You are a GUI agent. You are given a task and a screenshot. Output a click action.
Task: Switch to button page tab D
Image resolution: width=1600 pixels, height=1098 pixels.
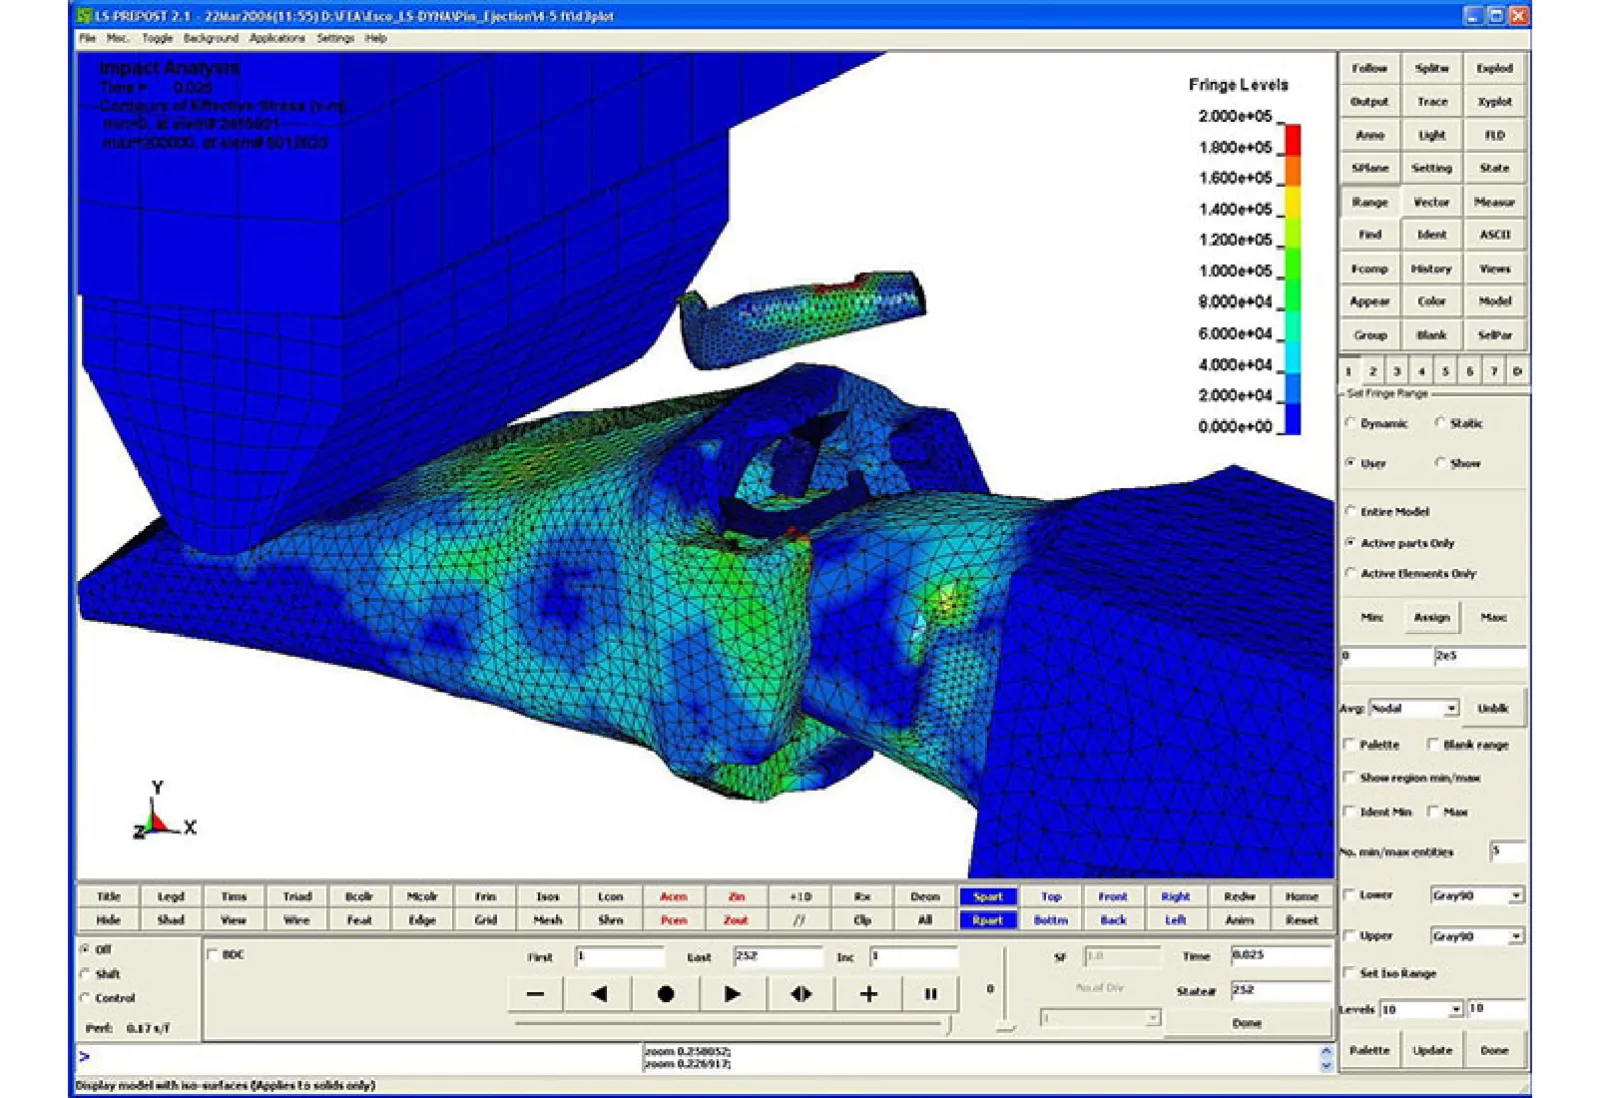click(x=1517, y=371)
